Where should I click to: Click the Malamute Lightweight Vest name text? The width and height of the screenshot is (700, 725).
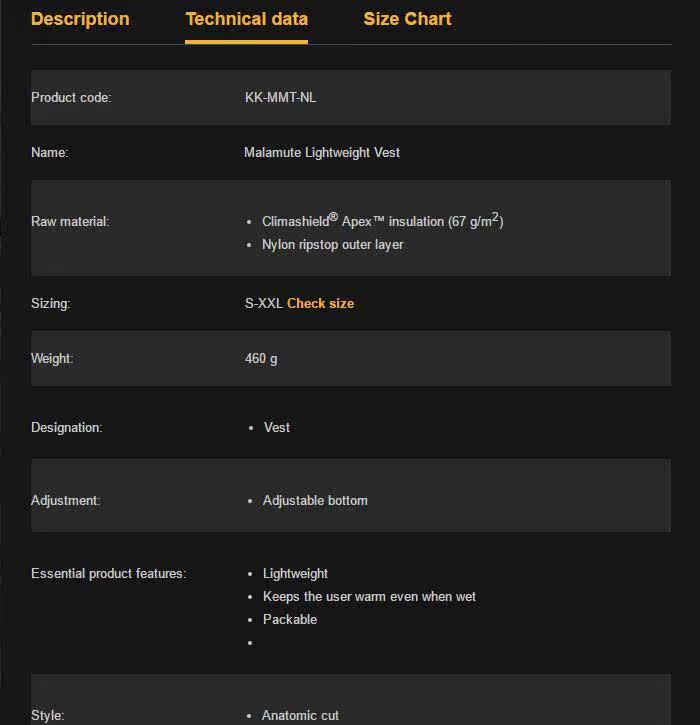pyautogui.click(x=322, y=153)
